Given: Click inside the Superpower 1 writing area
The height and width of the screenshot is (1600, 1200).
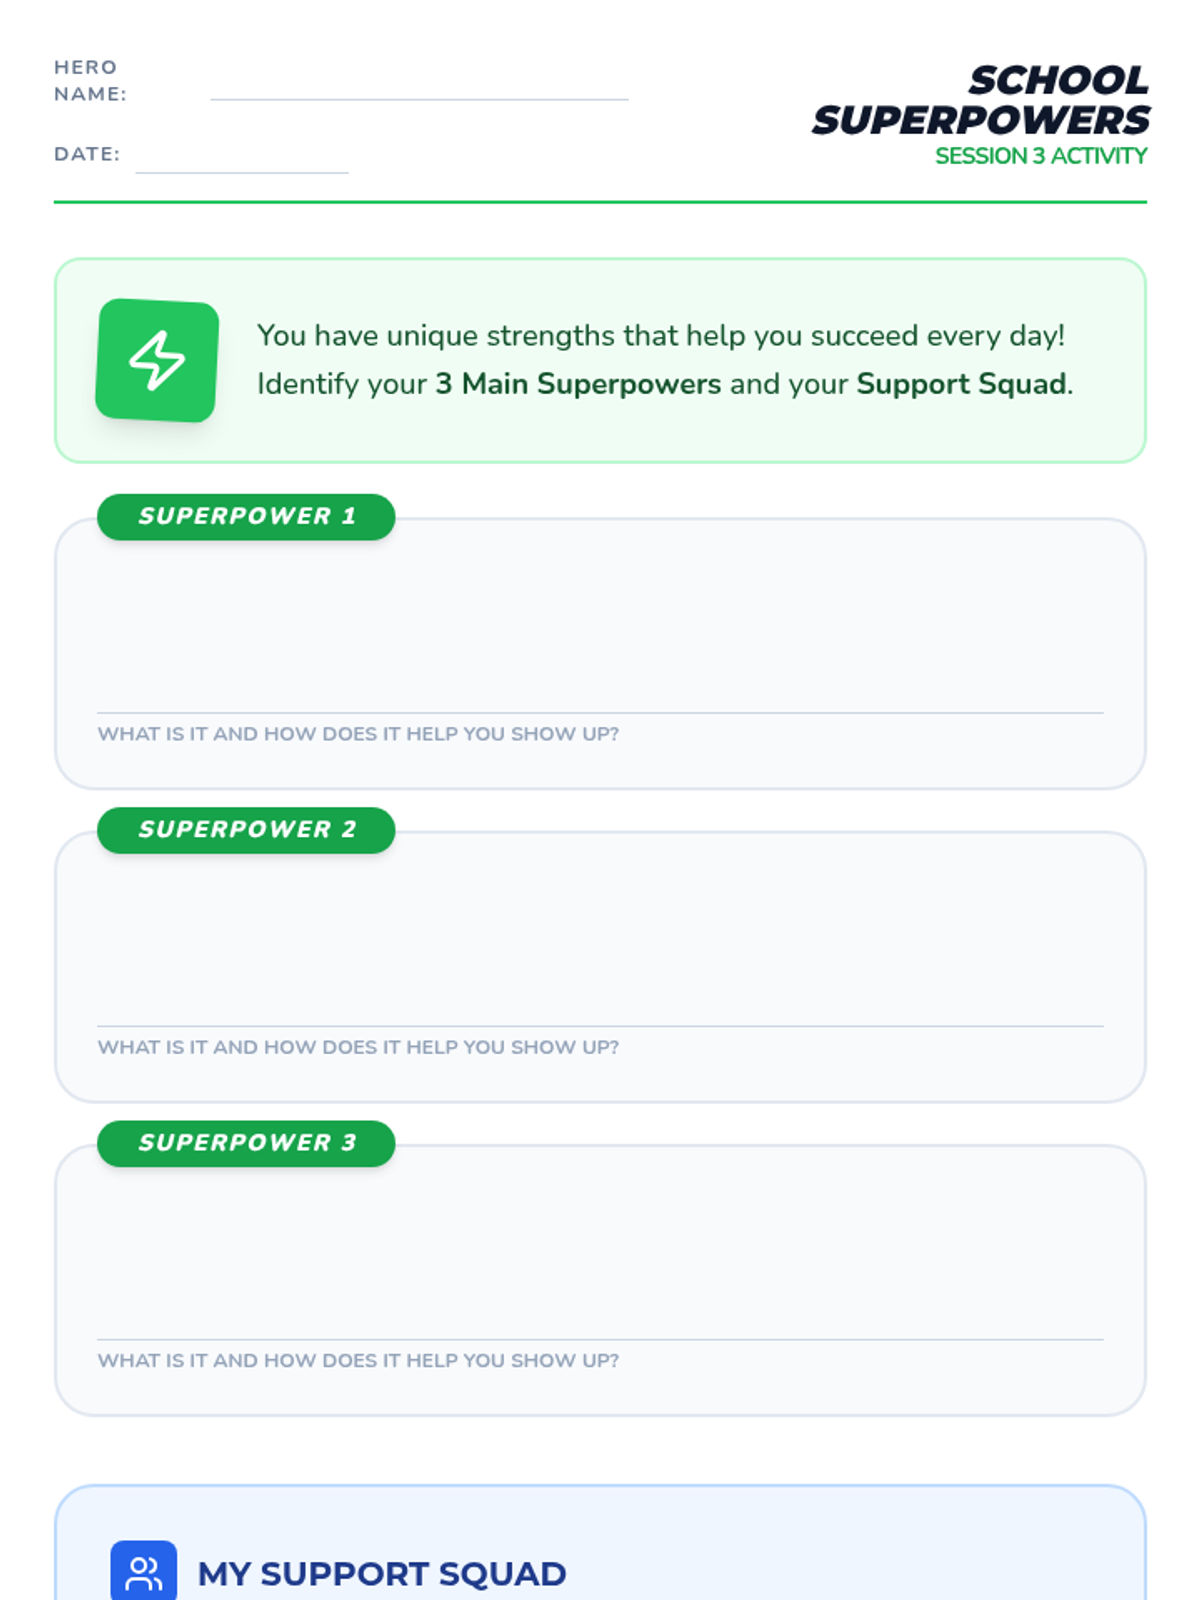Looking at the screenshot, I should point(600,630).
